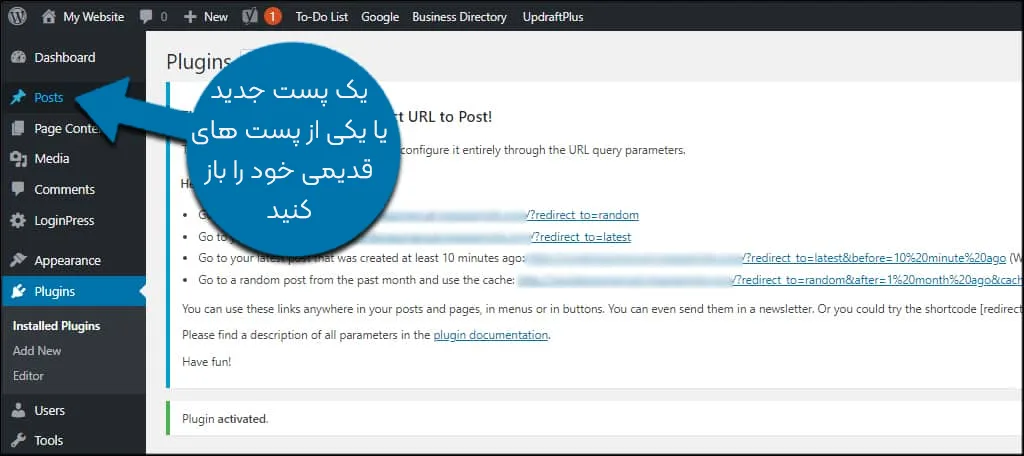This screenshot has width=1024, height=456.
Task: Open Business Directory admin bar item
Action: [x=460, y=17]
